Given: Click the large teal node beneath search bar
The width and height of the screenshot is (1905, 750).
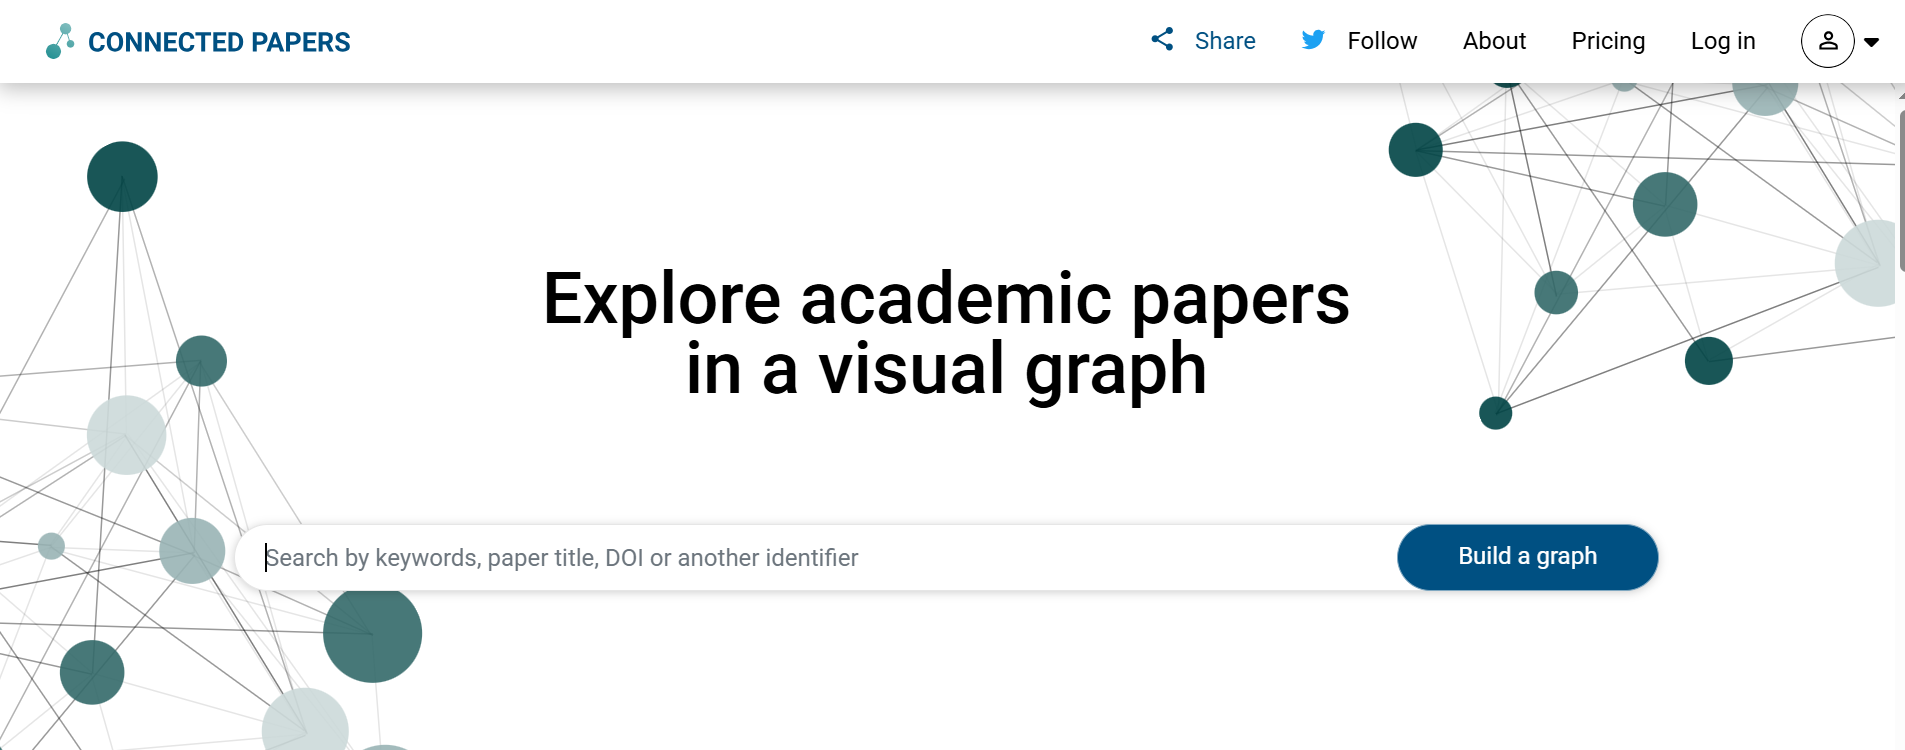Looking at the screenshot, I should pyautogui.click(x=372, y=636).
